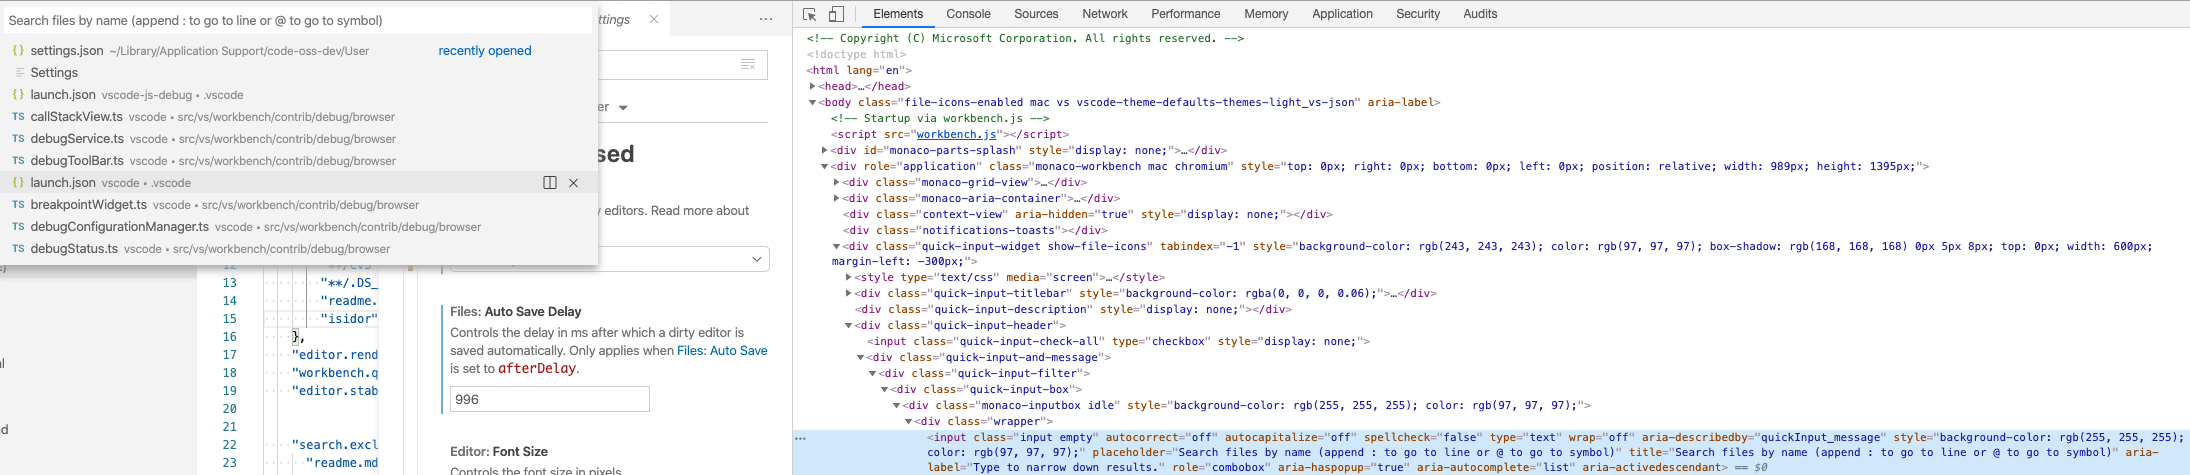This screenshot has height=475, width=2190.
Task: Collapse the quick-input-widget div
Action: pos(837,246)
